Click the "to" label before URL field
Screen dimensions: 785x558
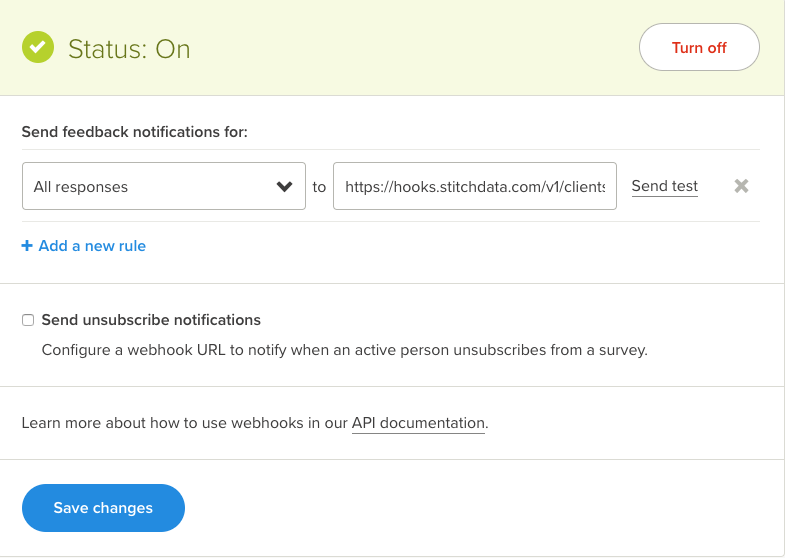(x=319, y=186)
